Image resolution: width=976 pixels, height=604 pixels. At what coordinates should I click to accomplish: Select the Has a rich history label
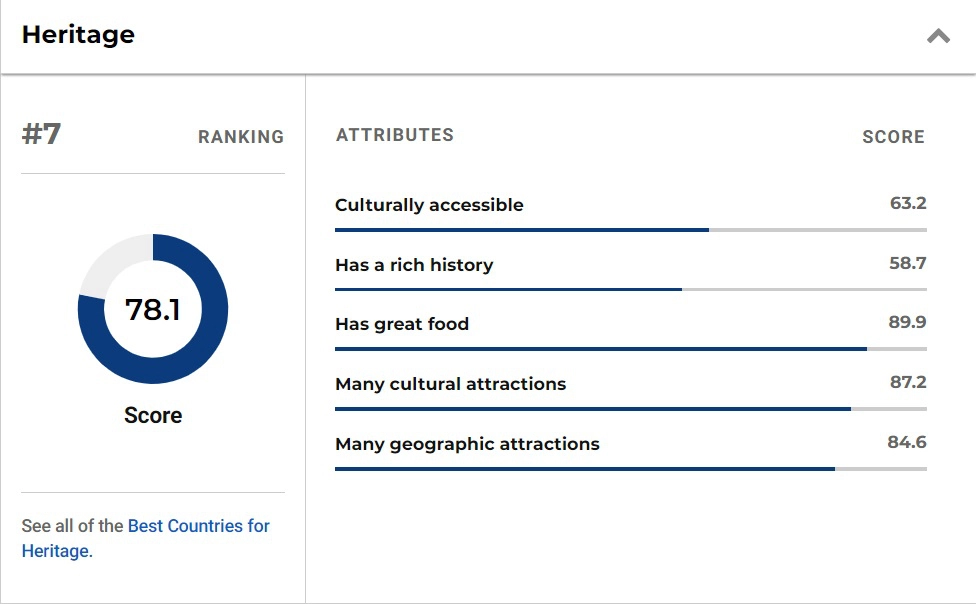point(414,265)
